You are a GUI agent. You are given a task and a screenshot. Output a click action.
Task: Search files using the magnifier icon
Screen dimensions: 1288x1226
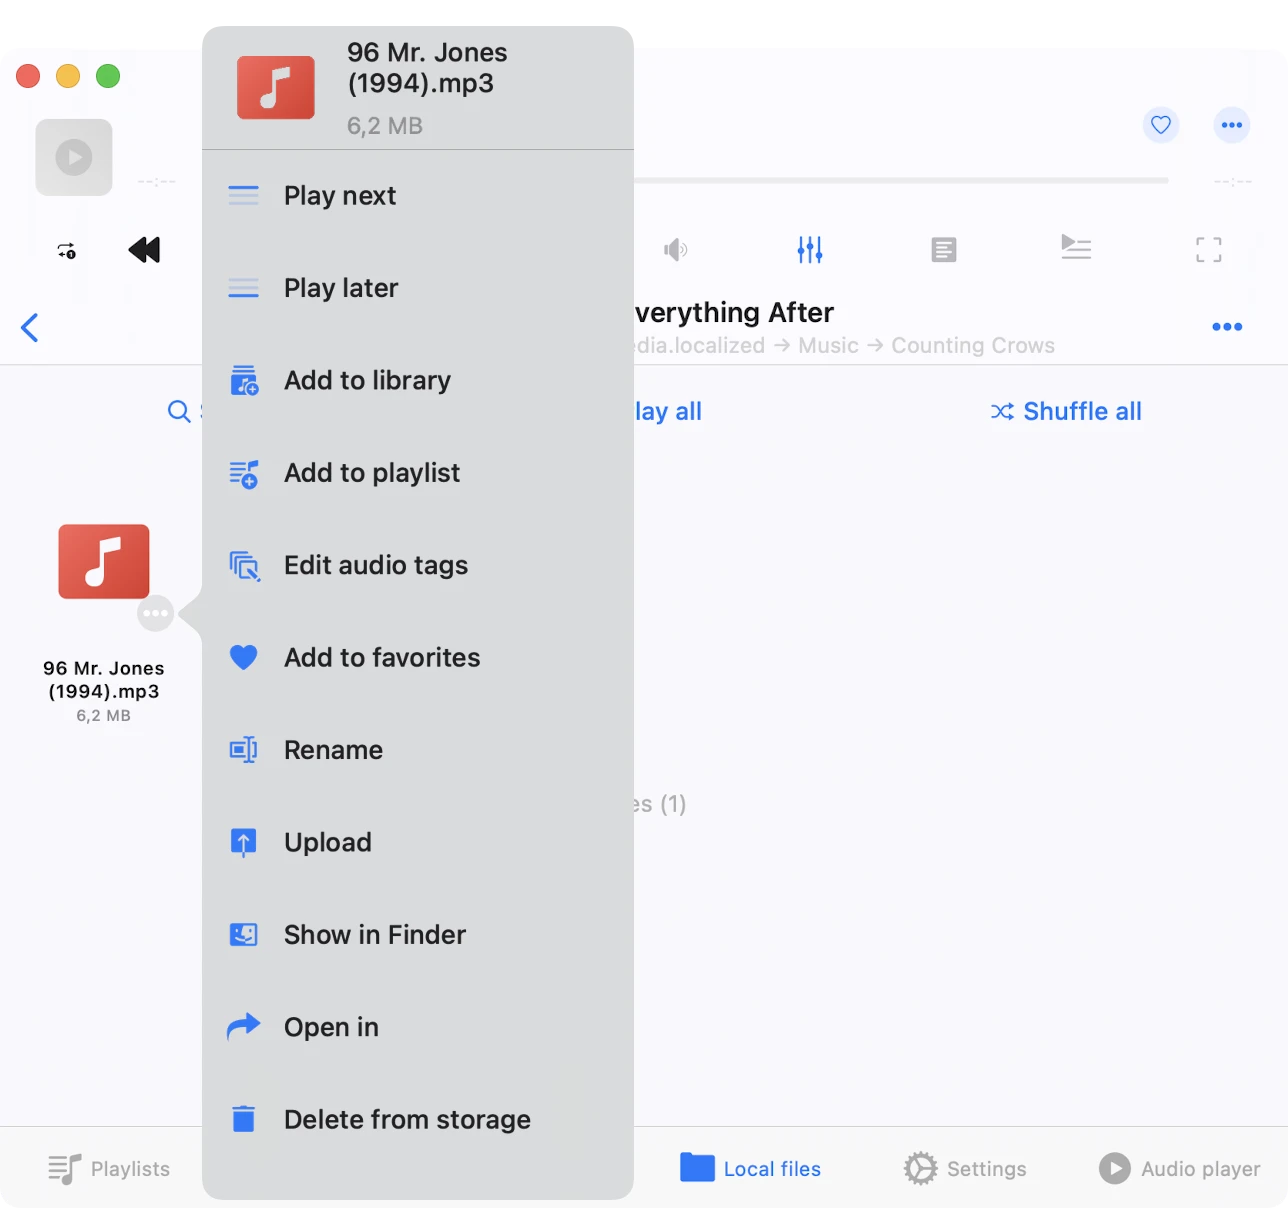(179, 411)
